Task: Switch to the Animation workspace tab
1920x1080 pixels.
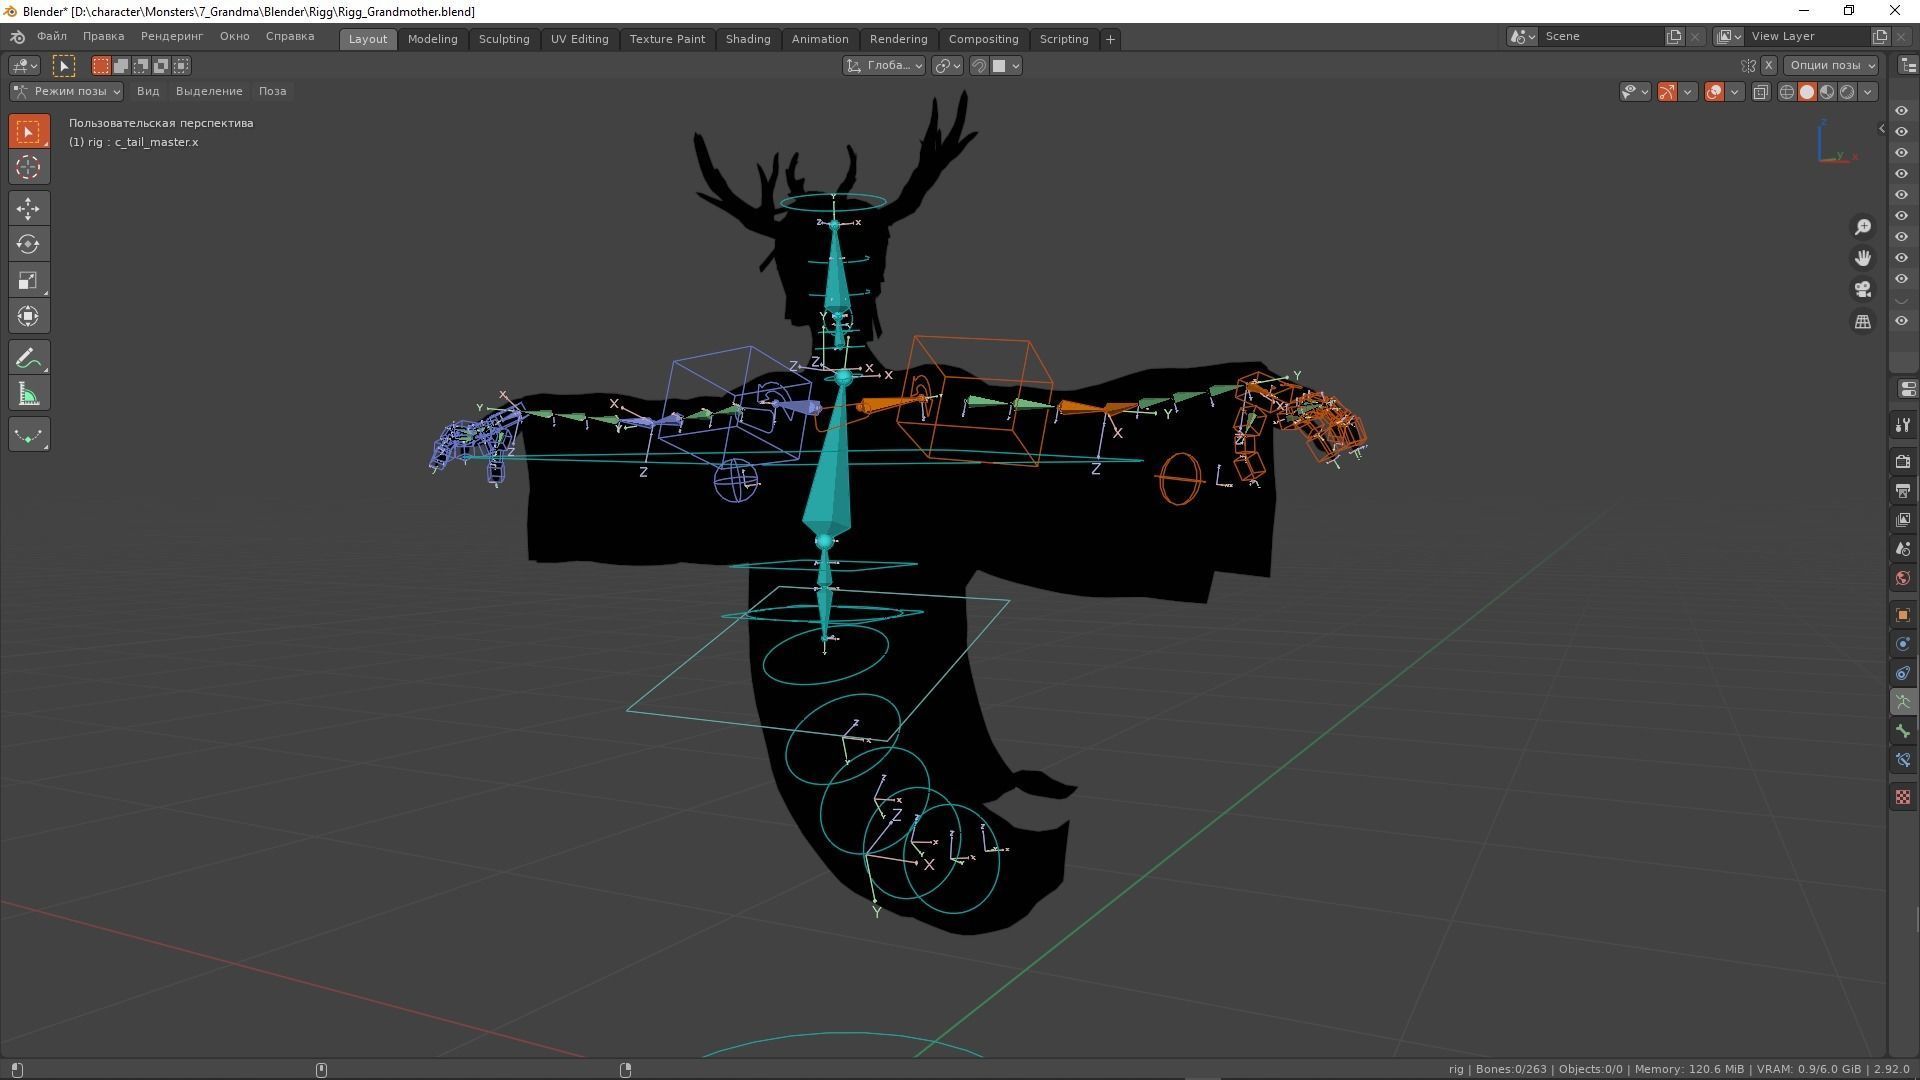Action: point(819,39)
